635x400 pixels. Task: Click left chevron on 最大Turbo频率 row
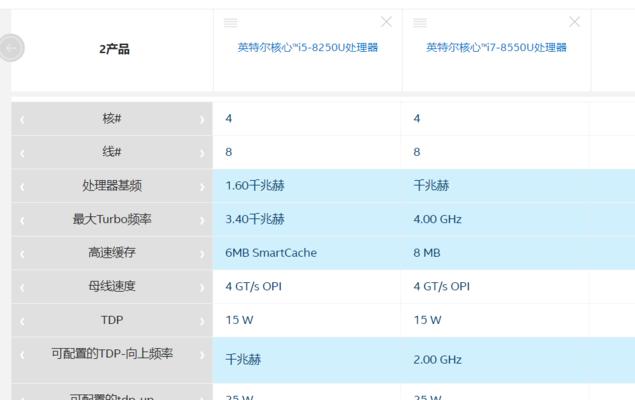tap(22, 220)
